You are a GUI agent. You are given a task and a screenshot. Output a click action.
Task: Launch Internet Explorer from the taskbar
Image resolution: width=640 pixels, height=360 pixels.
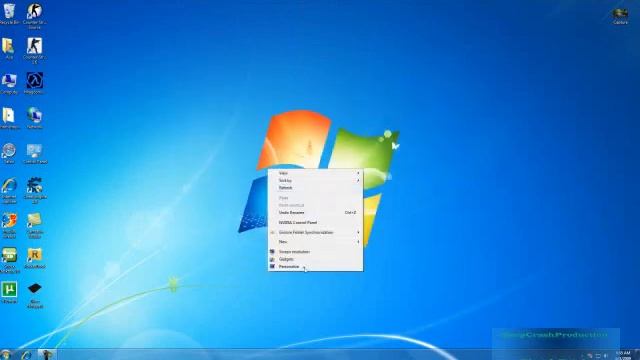pos(27,355)
